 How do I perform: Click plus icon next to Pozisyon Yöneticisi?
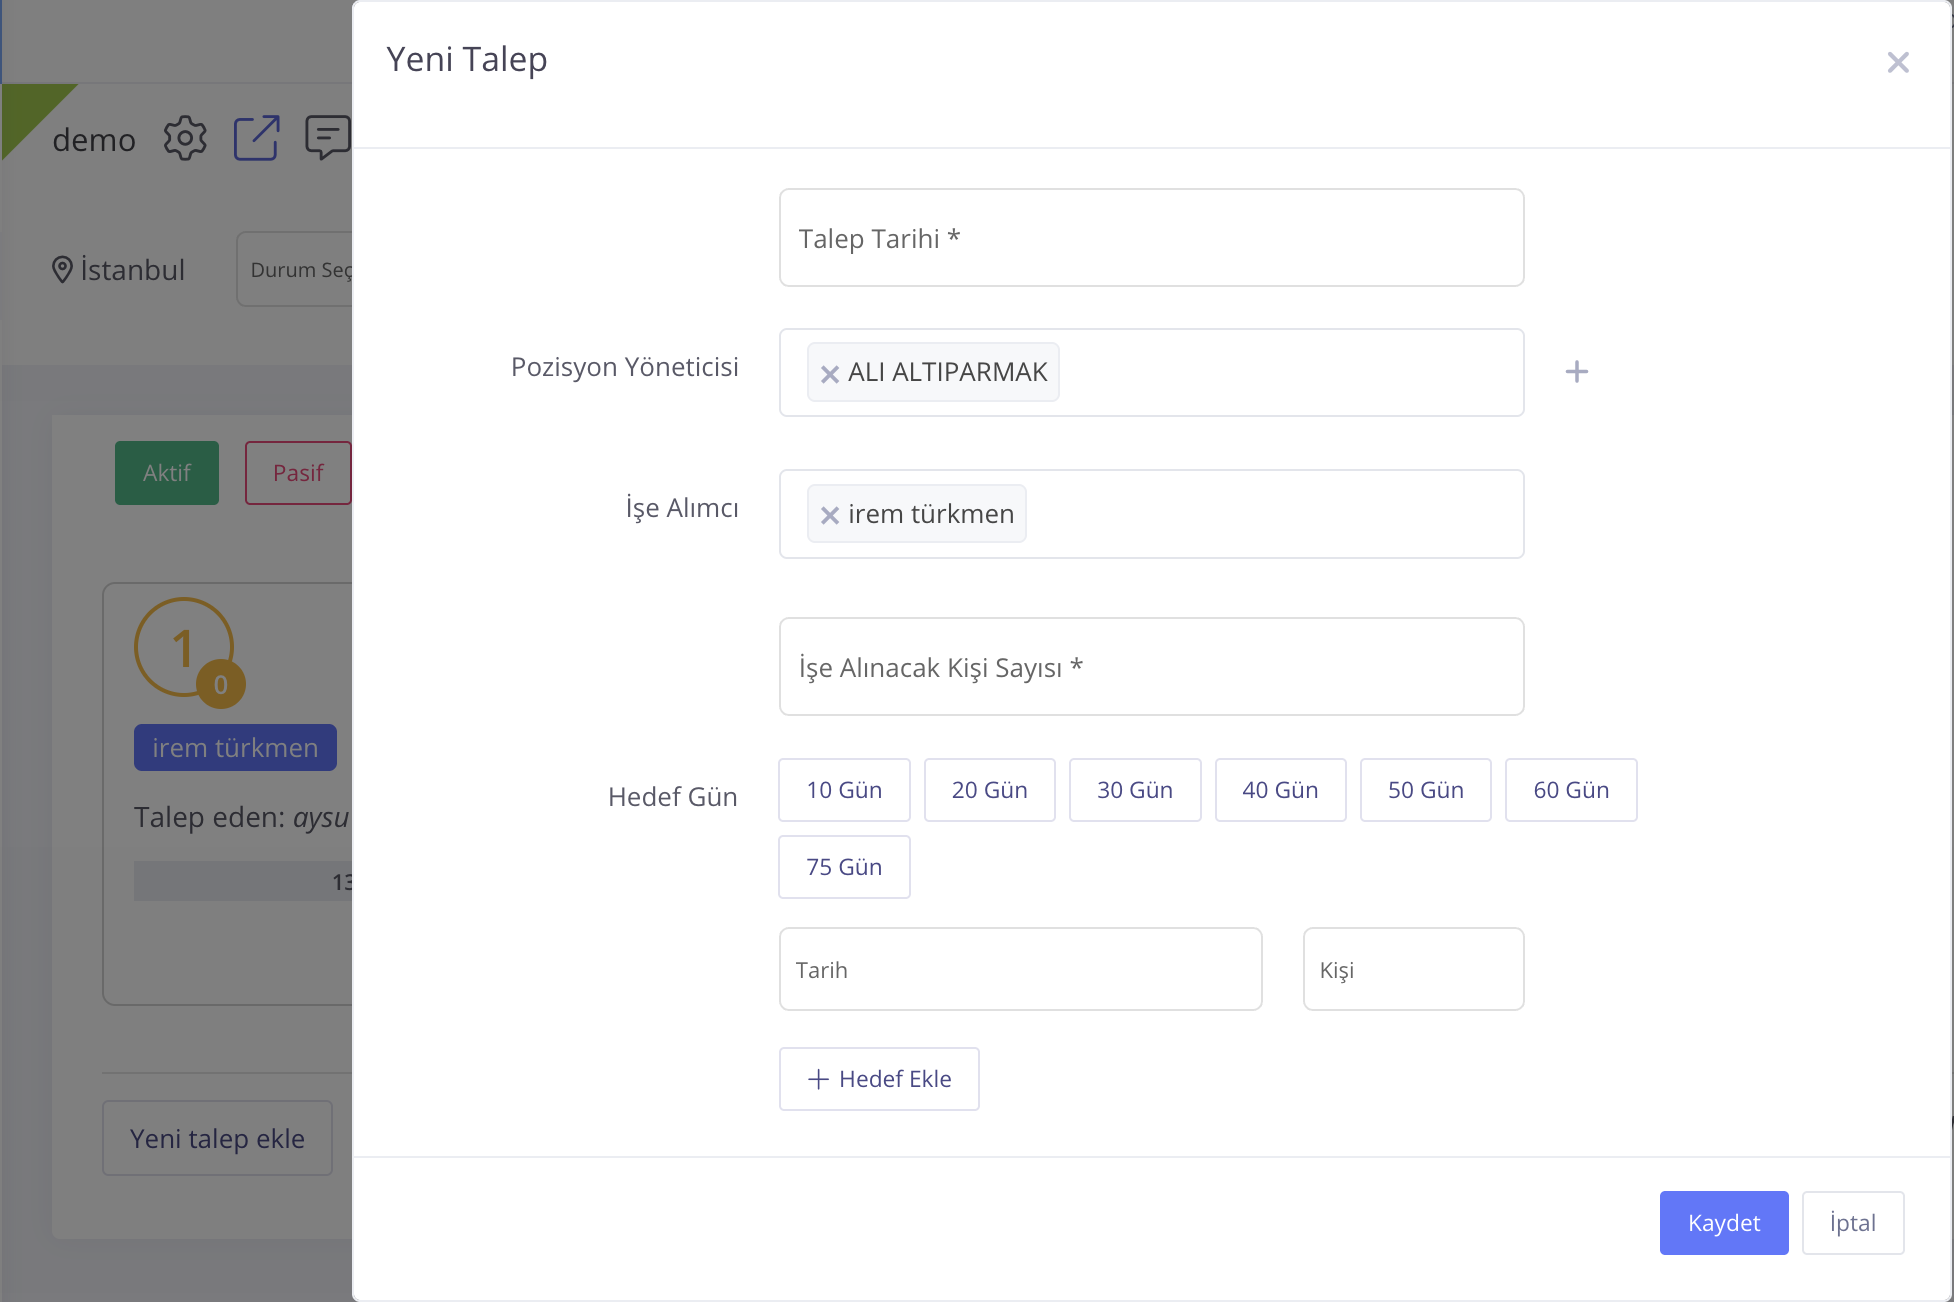1576,372
